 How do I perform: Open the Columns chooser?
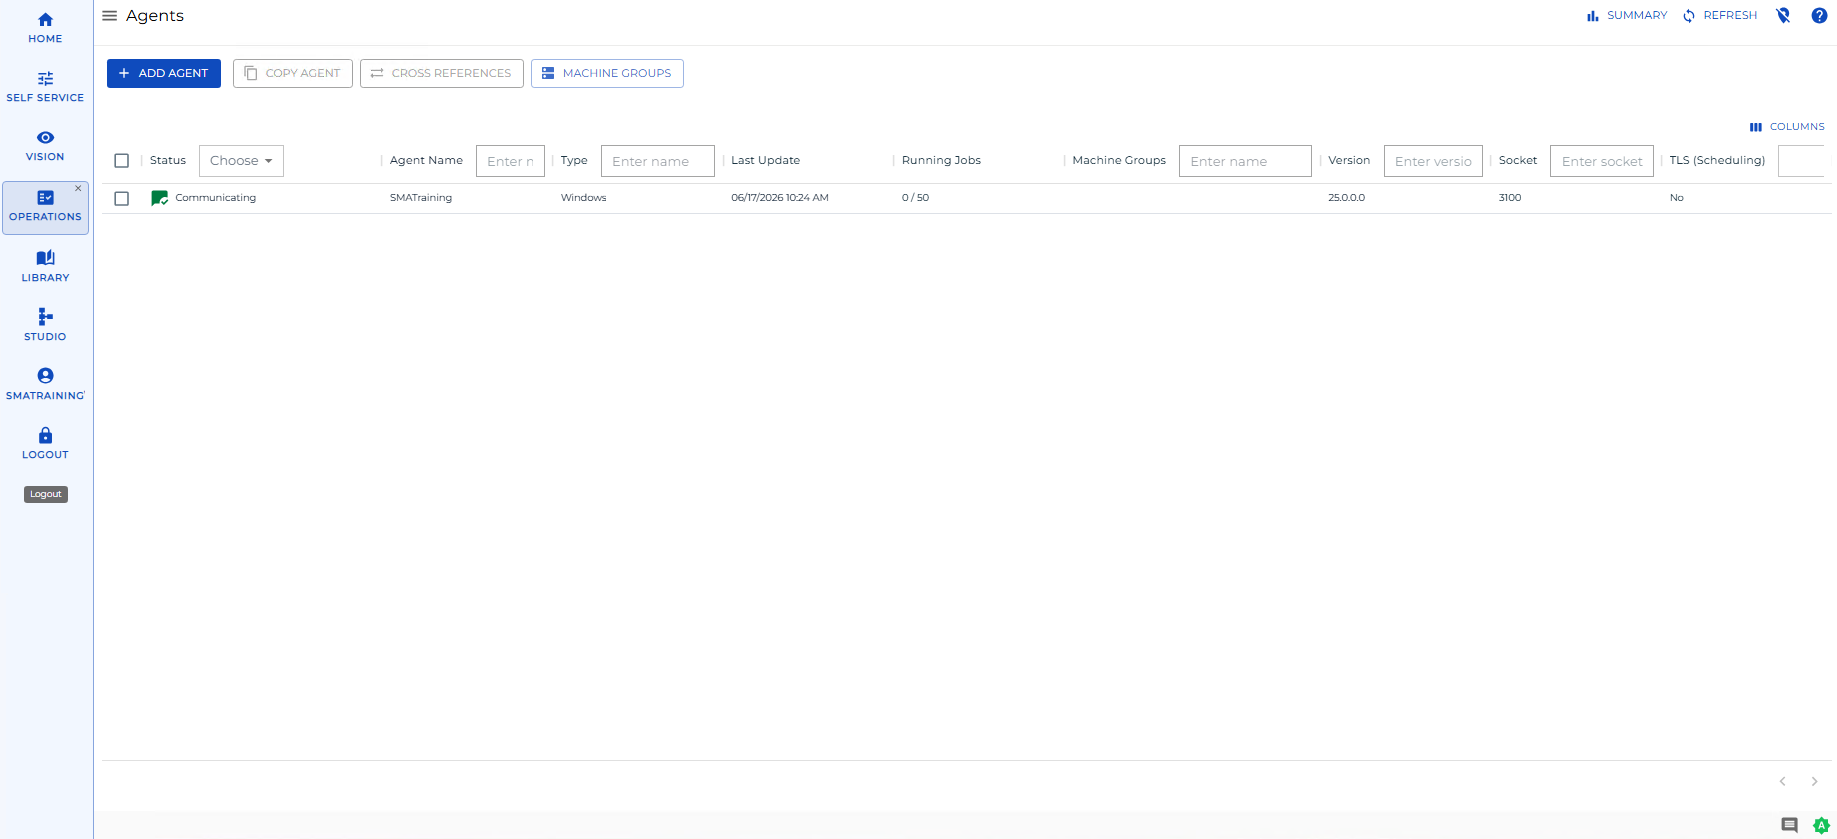click(x=1787, y=127)
